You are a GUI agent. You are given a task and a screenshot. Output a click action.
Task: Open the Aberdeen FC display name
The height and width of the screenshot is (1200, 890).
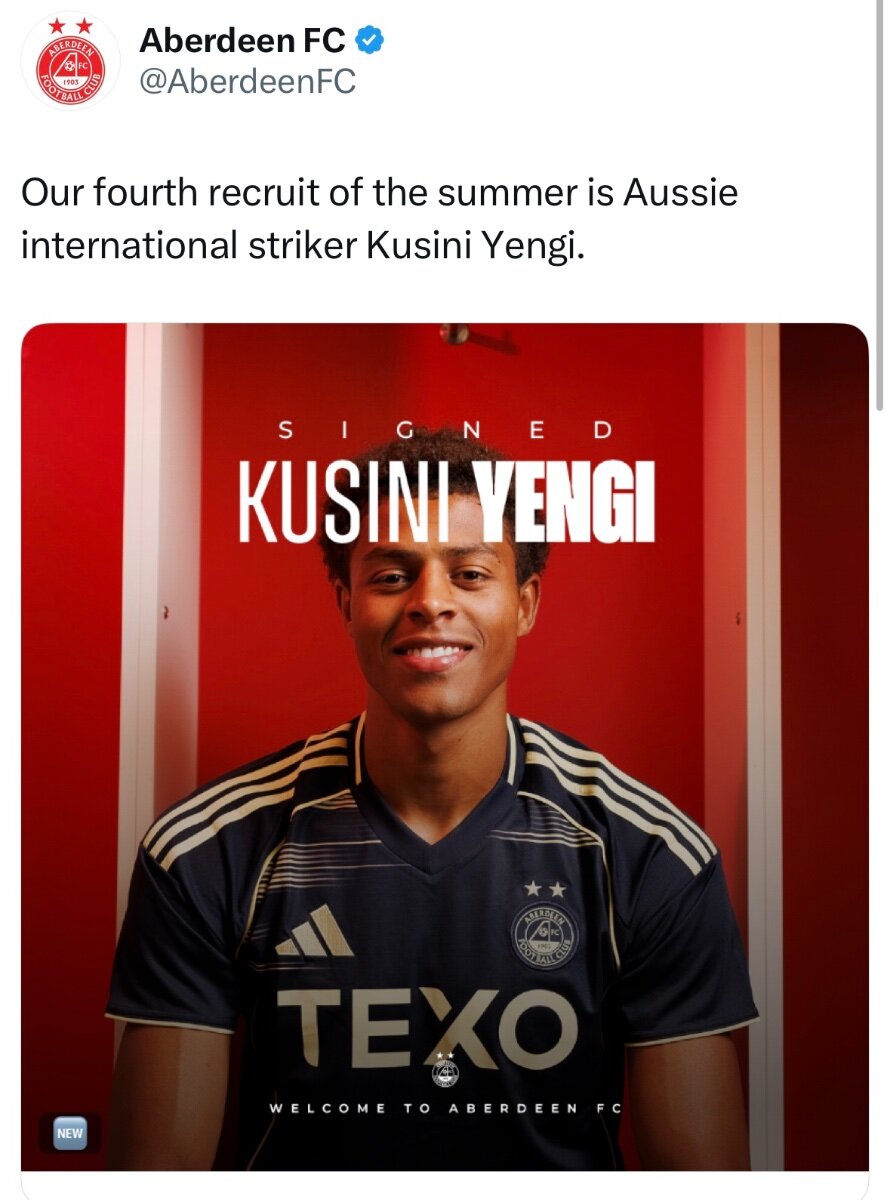(243, 41)
